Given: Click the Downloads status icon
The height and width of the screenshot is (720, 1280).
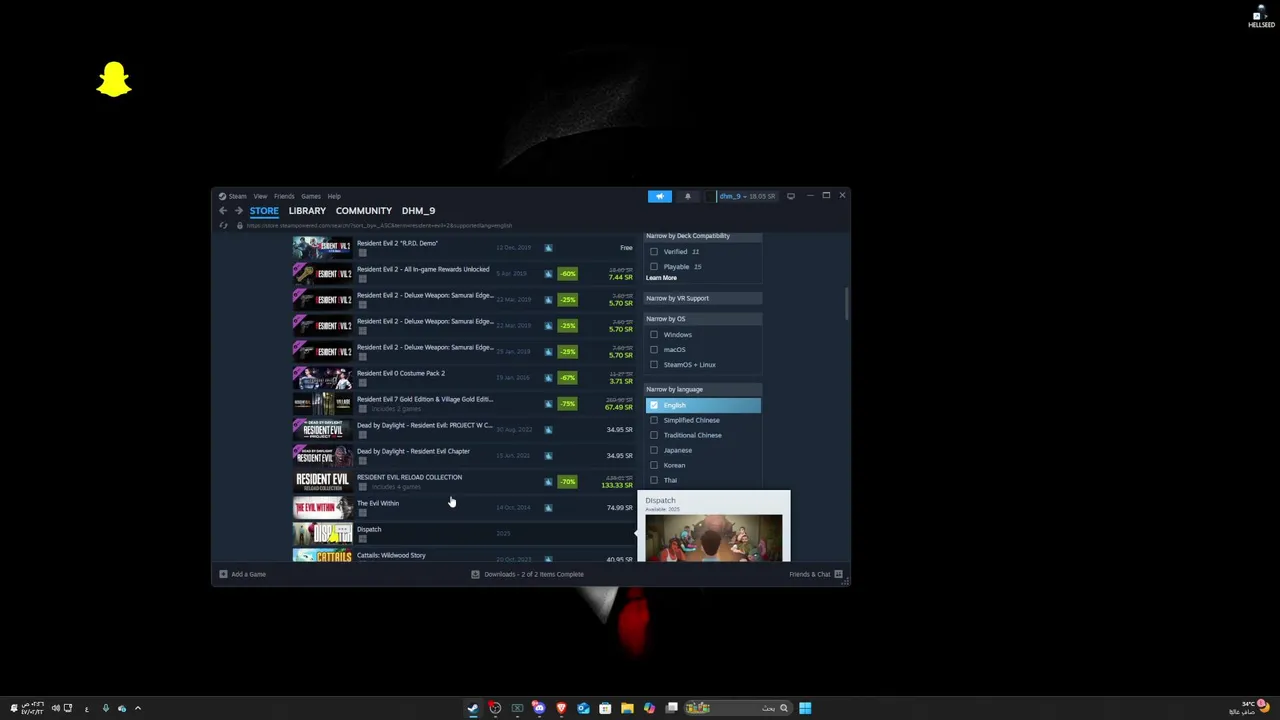Looking at the screenshot, I should pos(475,574).
